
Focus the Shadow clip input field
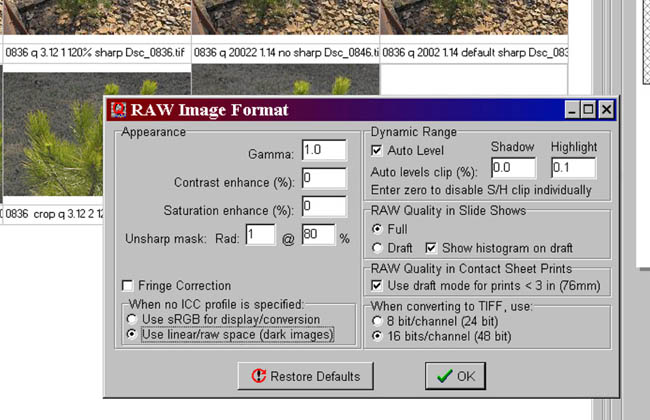coord(513,168)
